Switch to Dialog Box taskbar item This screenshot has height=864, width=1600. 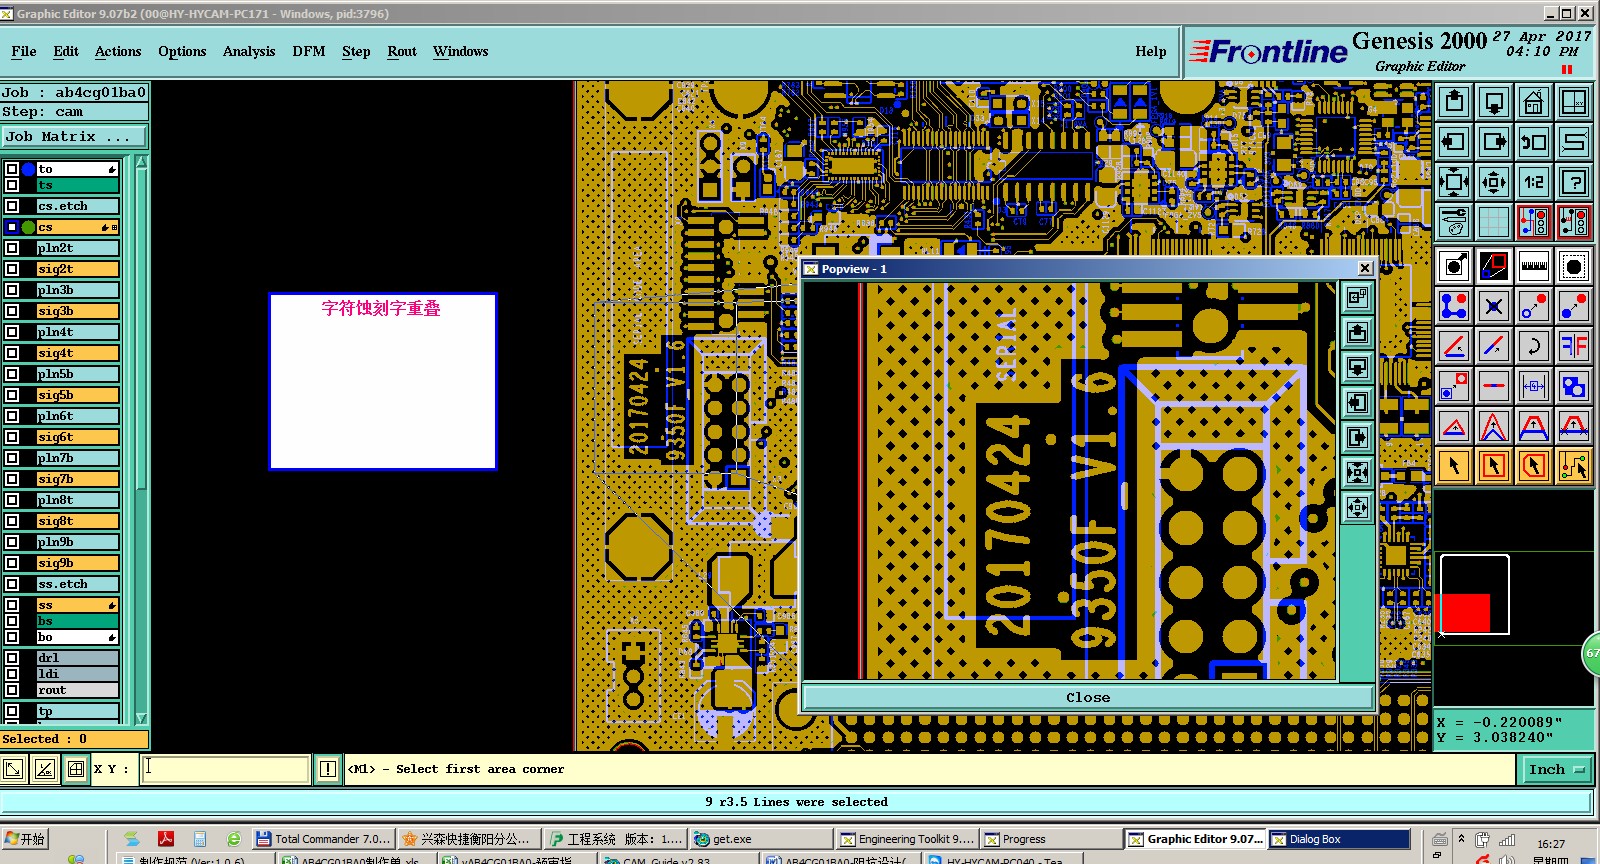[1338, 839]
